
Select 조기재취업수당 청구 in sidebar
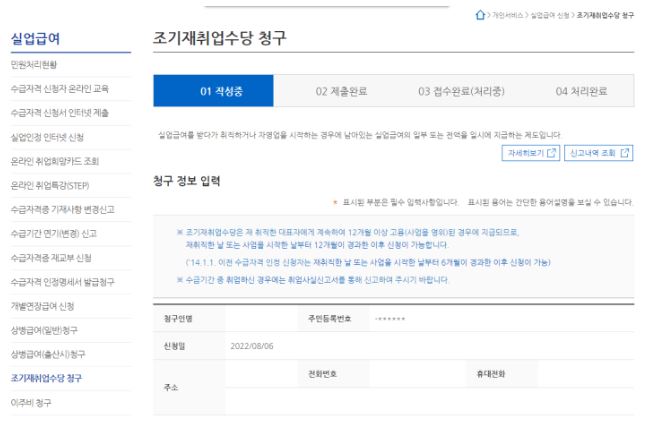click(46, 378)
